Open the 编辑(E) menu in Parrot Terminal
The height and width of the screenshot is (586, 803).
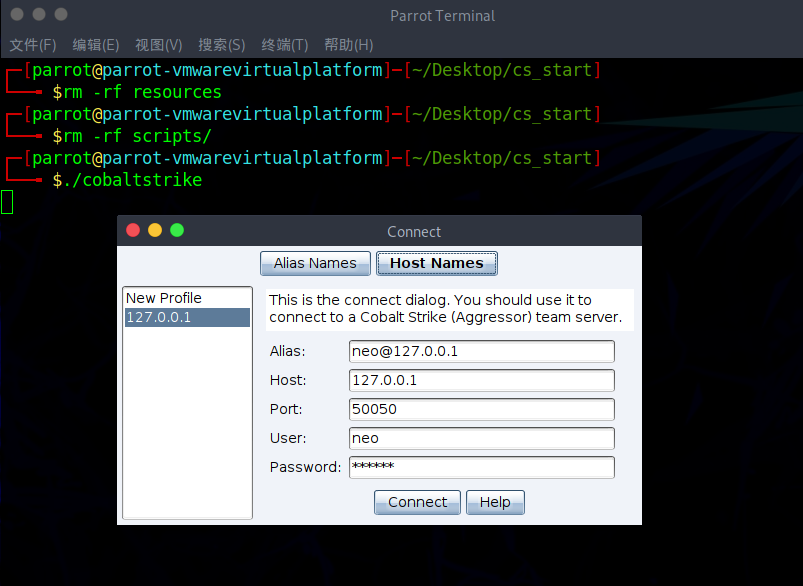[96, 45]
